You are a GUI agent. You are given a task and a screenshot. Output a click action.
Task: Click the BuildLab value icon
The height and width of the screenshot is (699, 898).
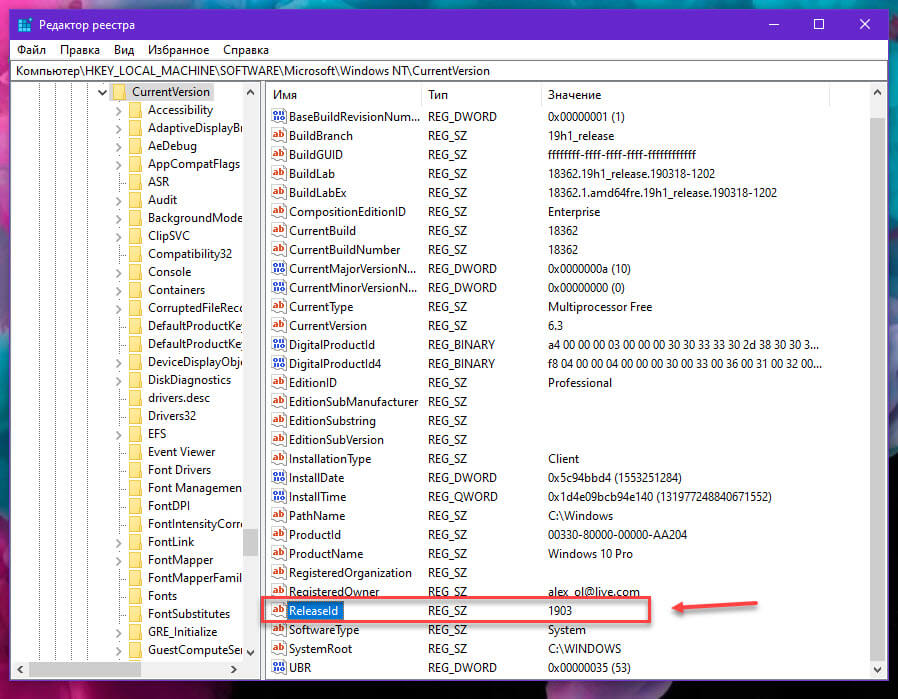tap(278, 173)
